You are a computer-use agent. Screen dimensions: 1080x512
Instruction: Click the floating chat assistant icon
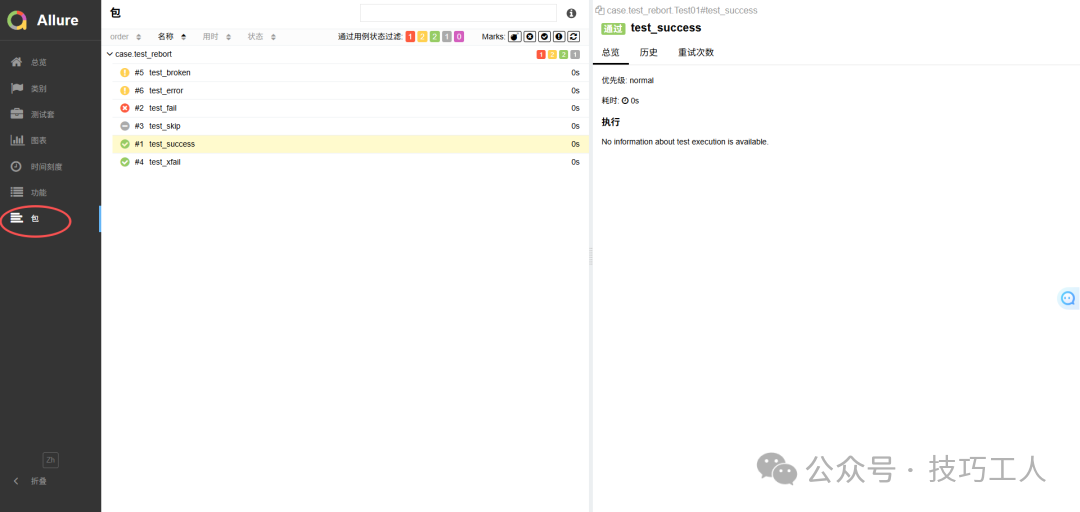pyautogui.click(x=1068, y=298)
